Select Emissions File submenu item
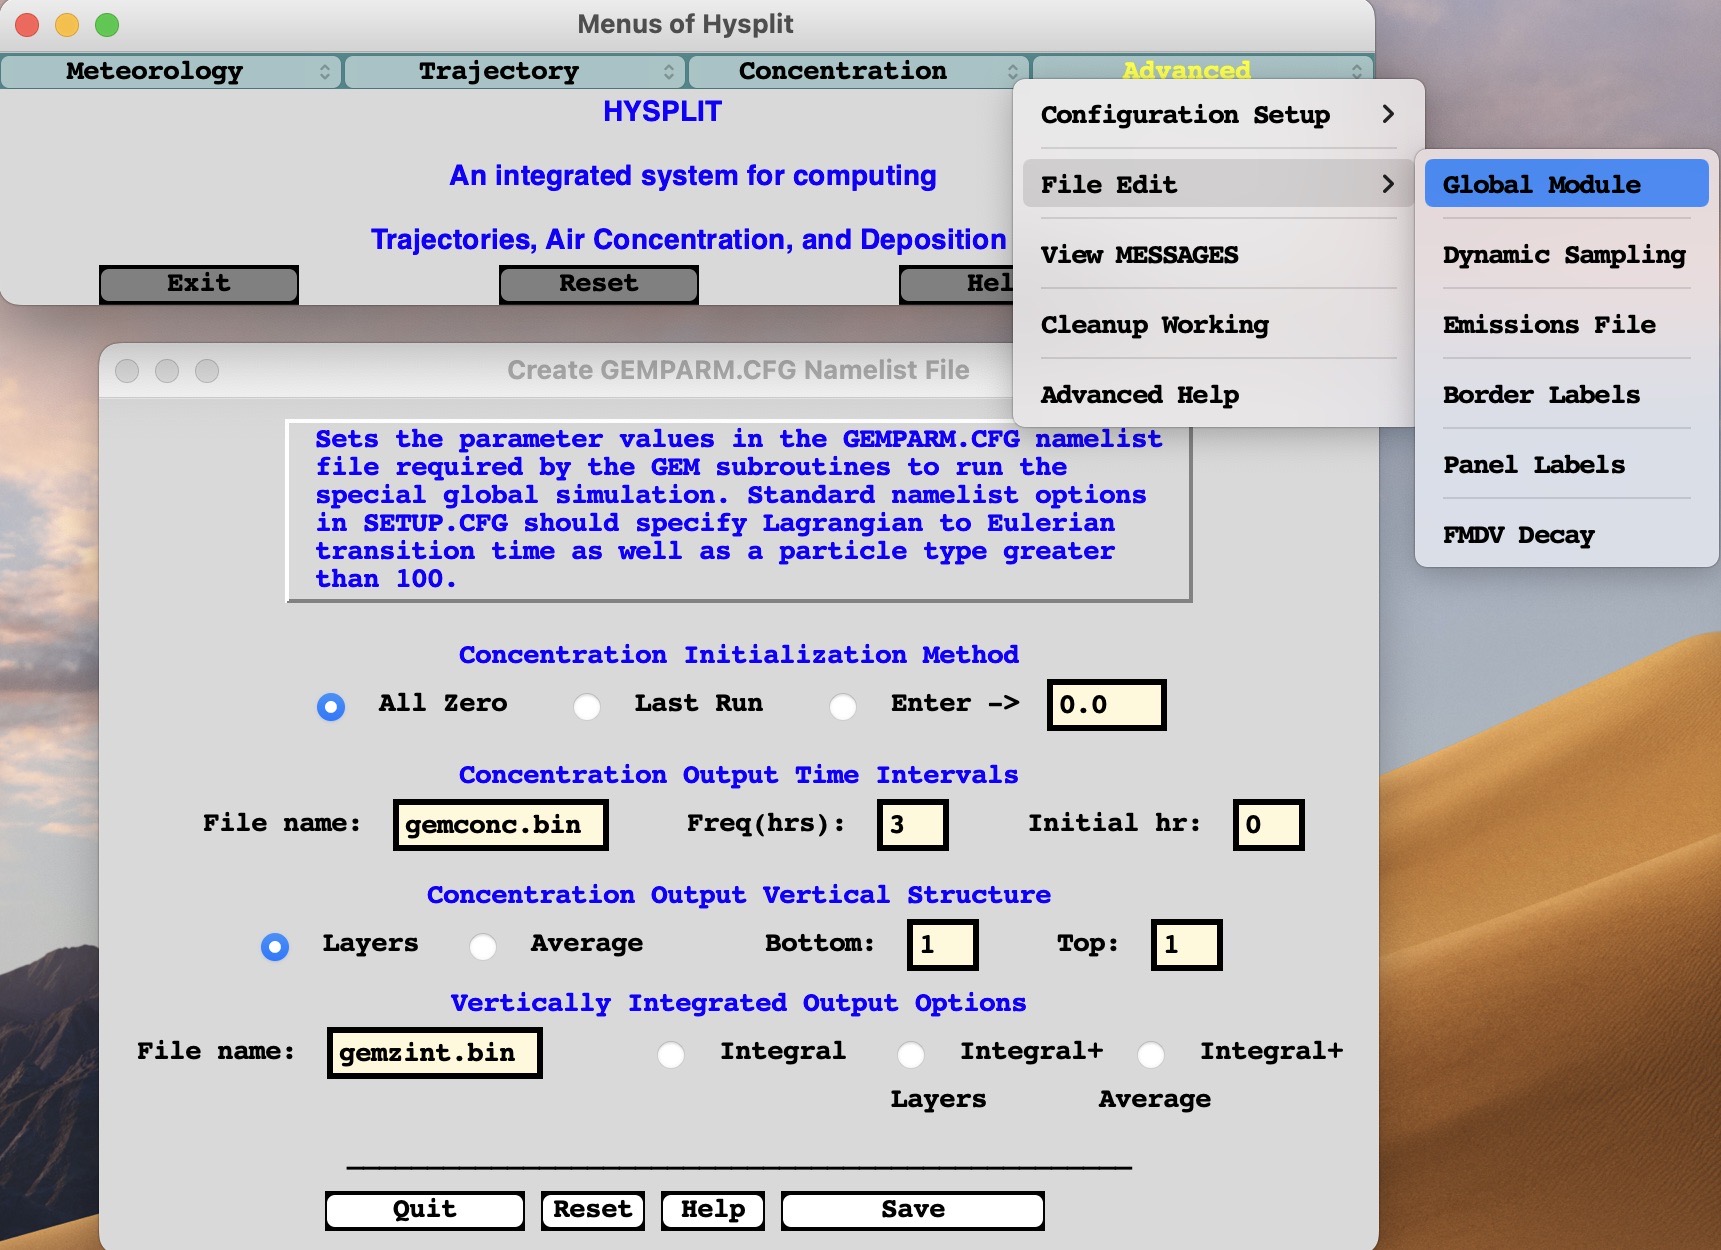 (x=1566, y=325)
